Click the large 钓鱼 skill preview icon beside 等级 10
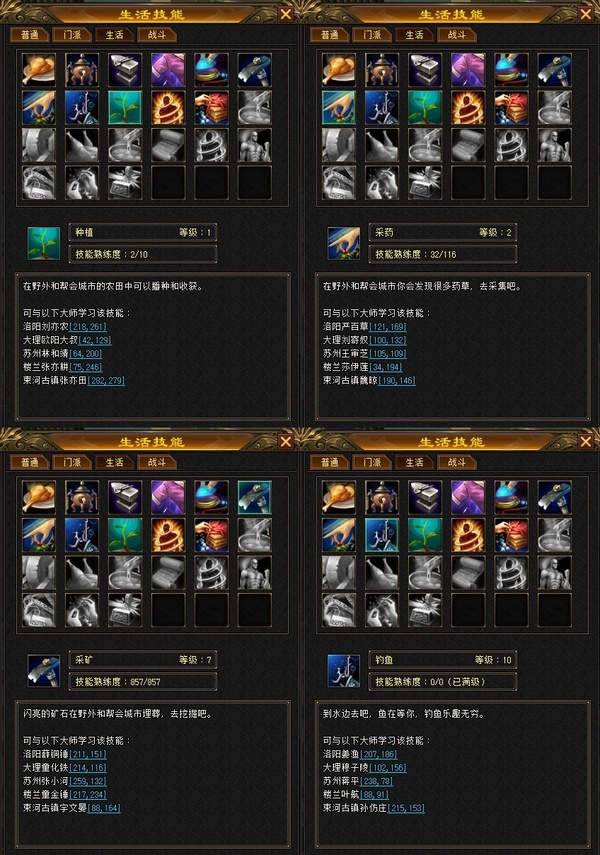 point(343,671)
